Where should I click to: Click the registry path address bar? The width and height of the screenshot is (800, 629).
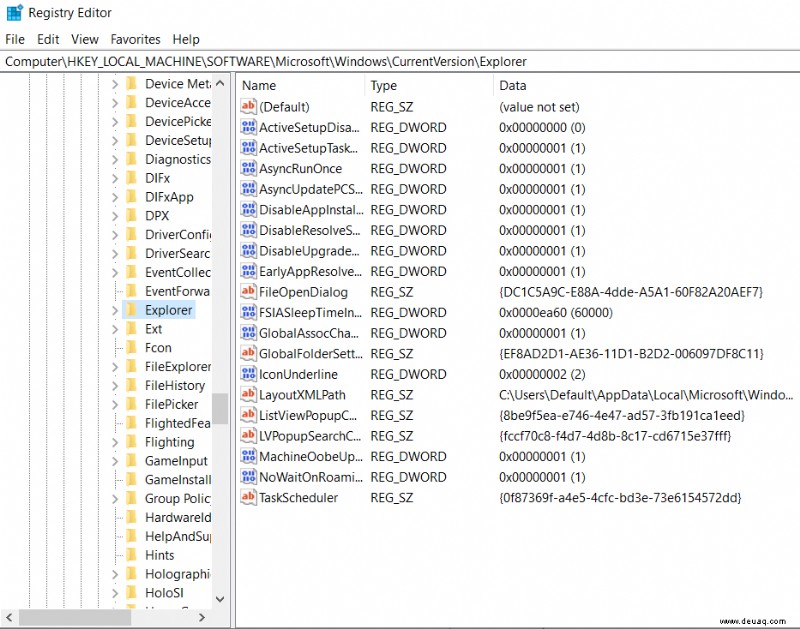click(400, 62)
